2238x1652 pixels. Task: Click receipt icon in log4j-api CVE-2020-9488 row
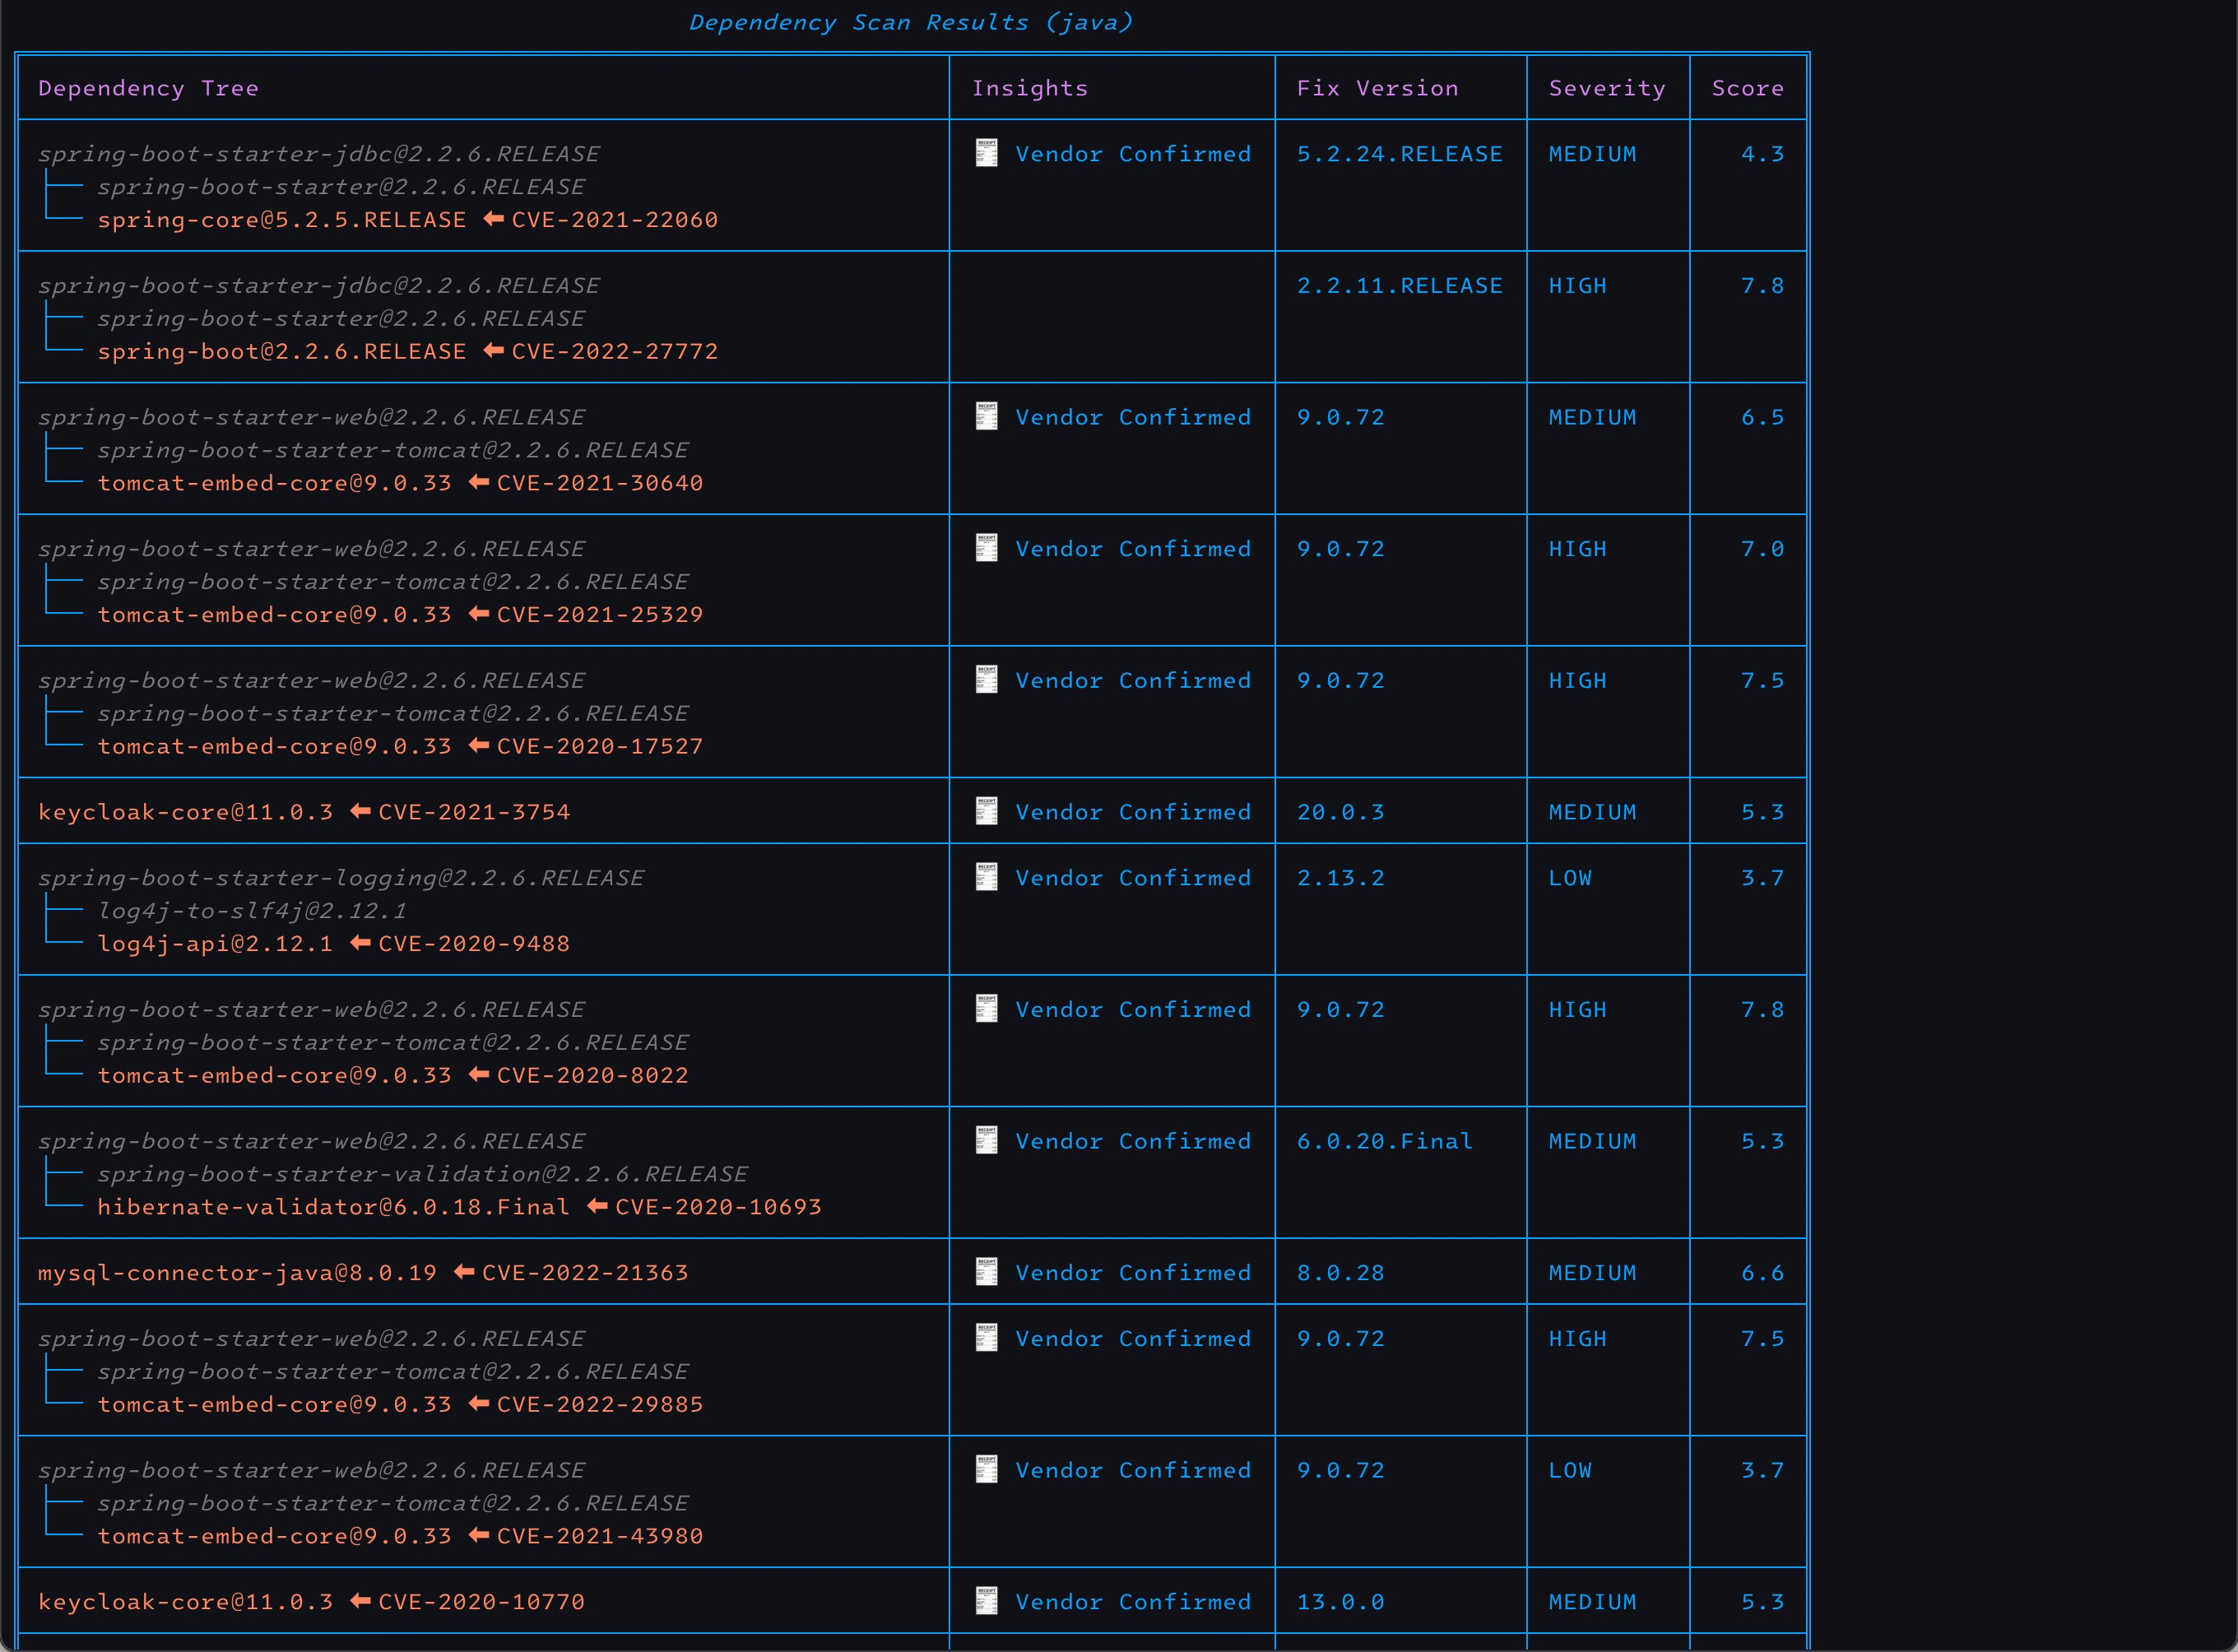[986, 877]
